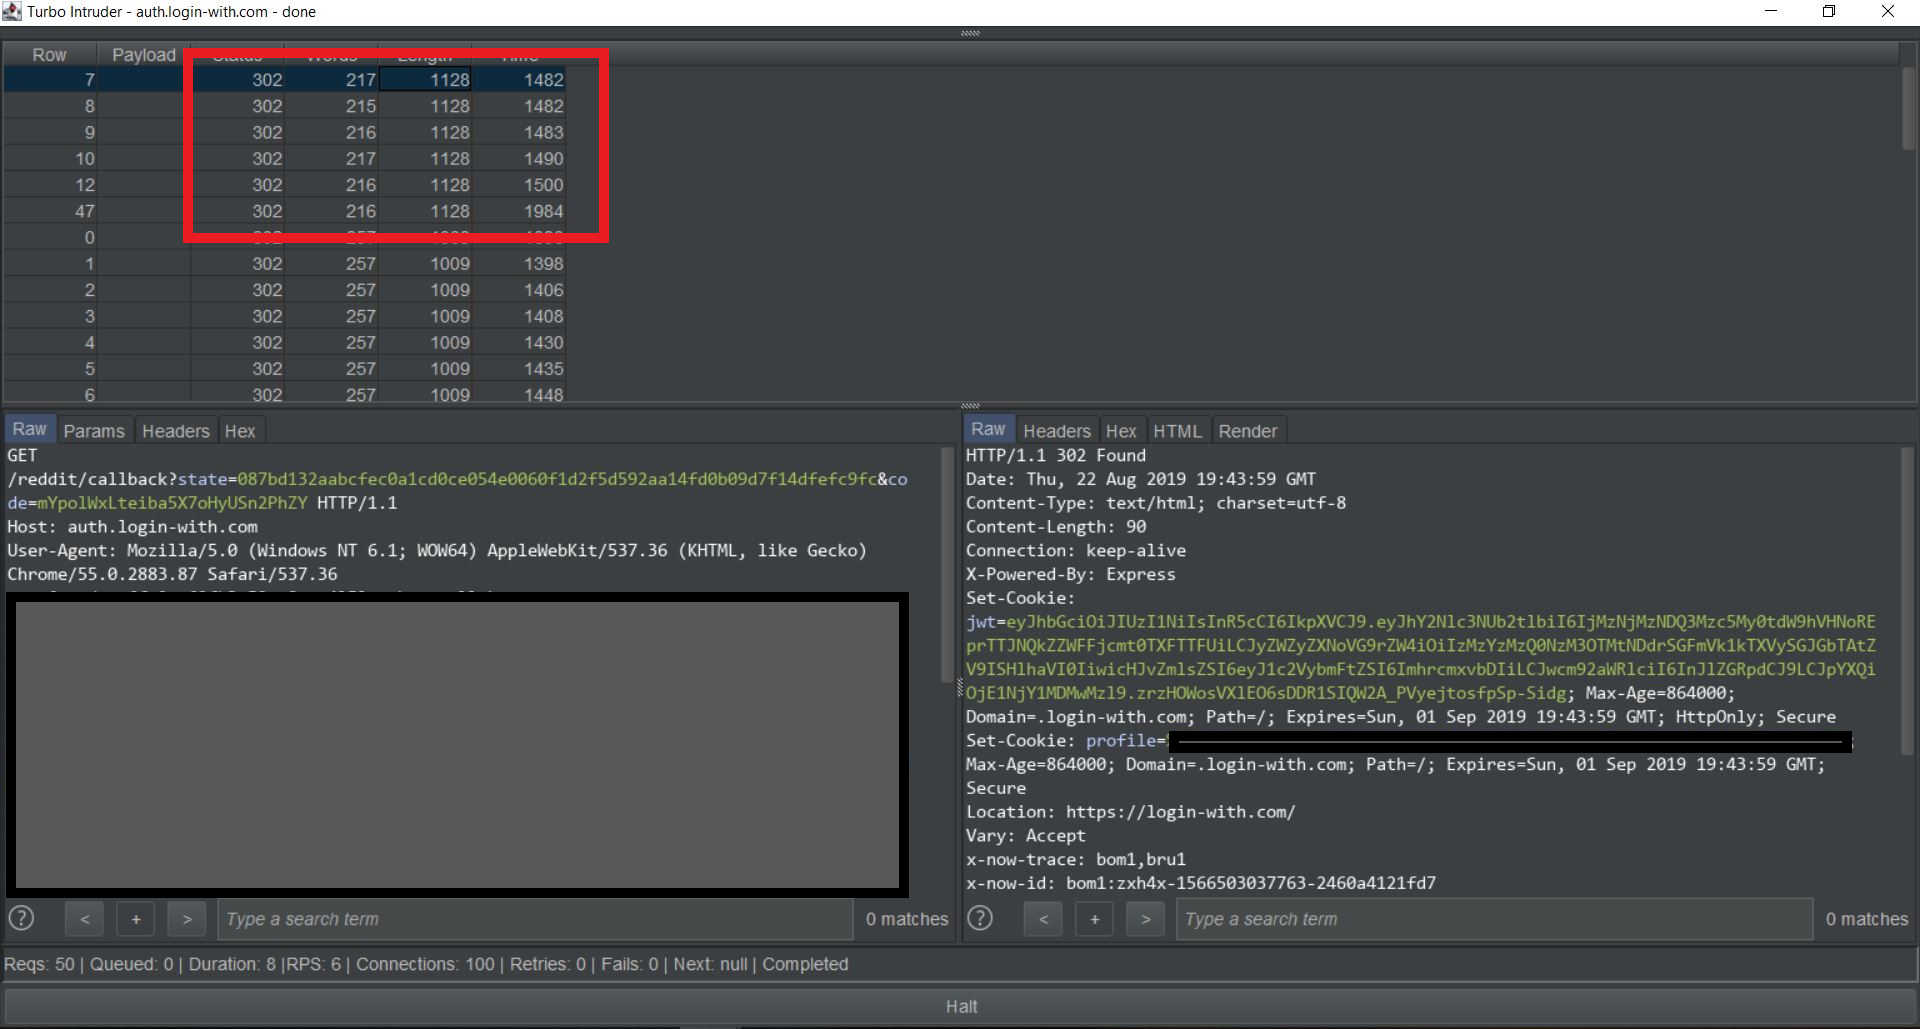Click 'Completed' status text

point(805,964)
